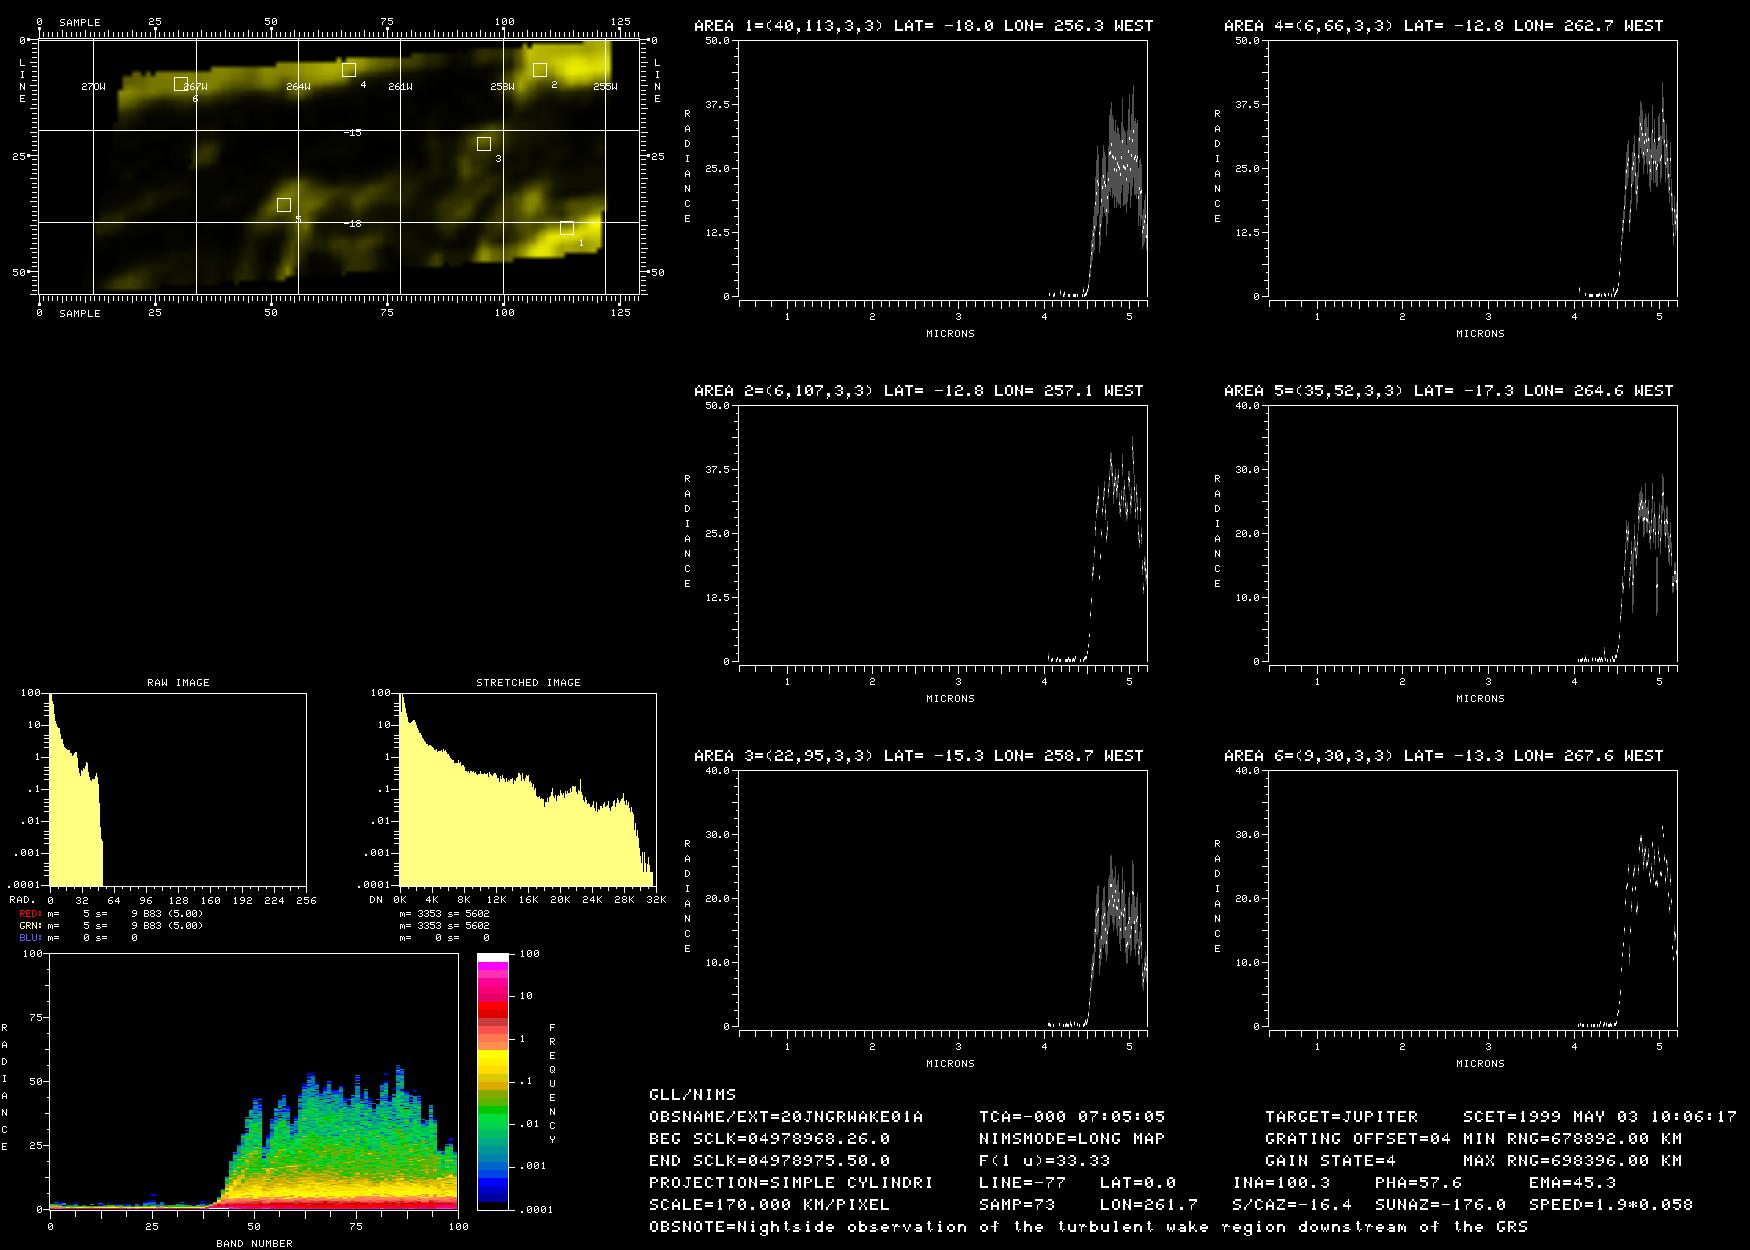
Task: Click the EMA=45.3 value
Action: pyautogui.click(x=1572, y=1182)
